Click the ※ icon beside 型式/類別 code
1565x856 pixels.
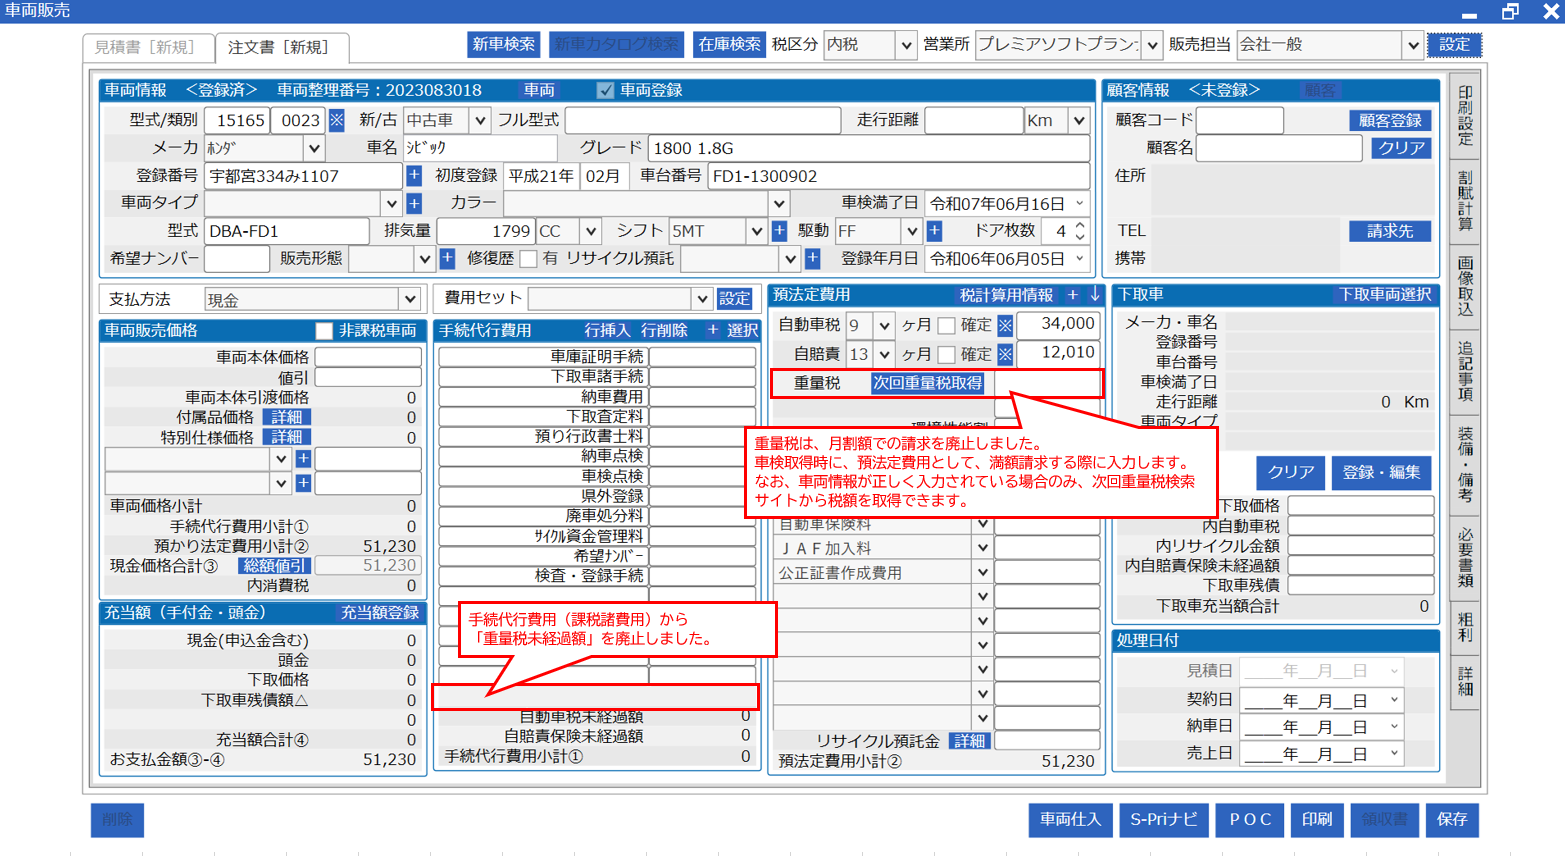point(337,120)
